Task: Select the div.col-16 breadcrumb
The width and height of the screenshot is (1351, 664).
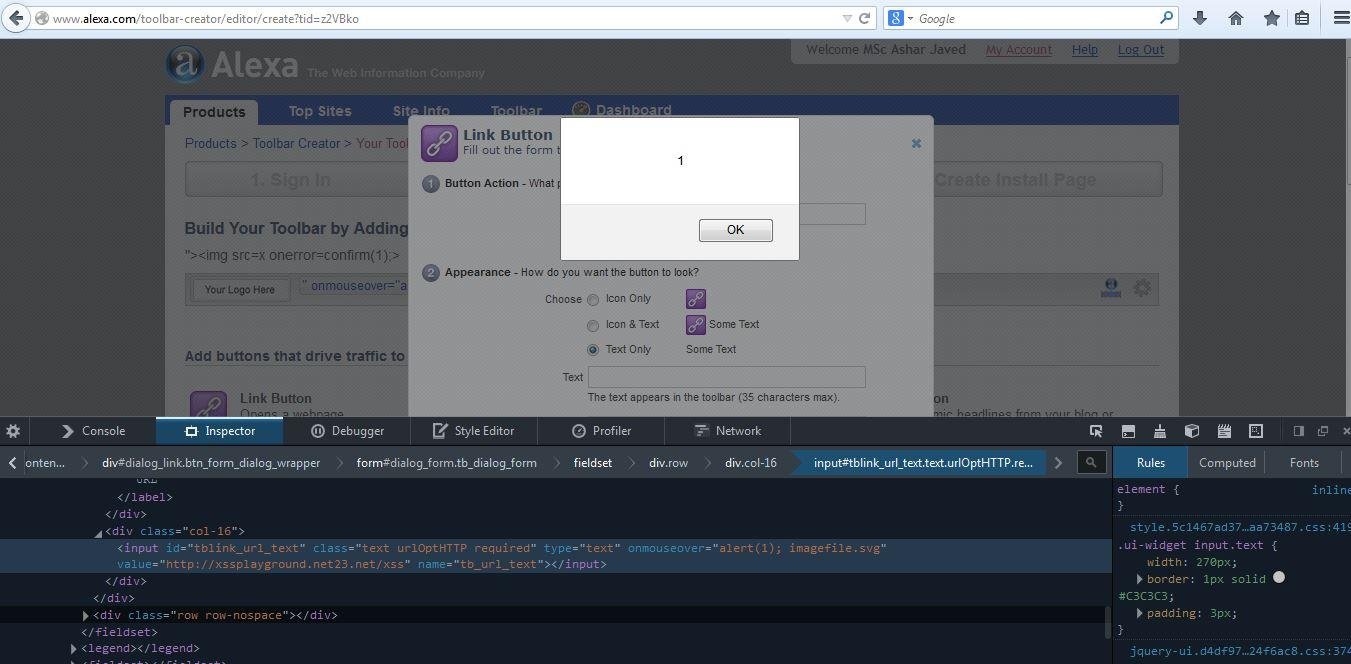Action: [750, 462]
